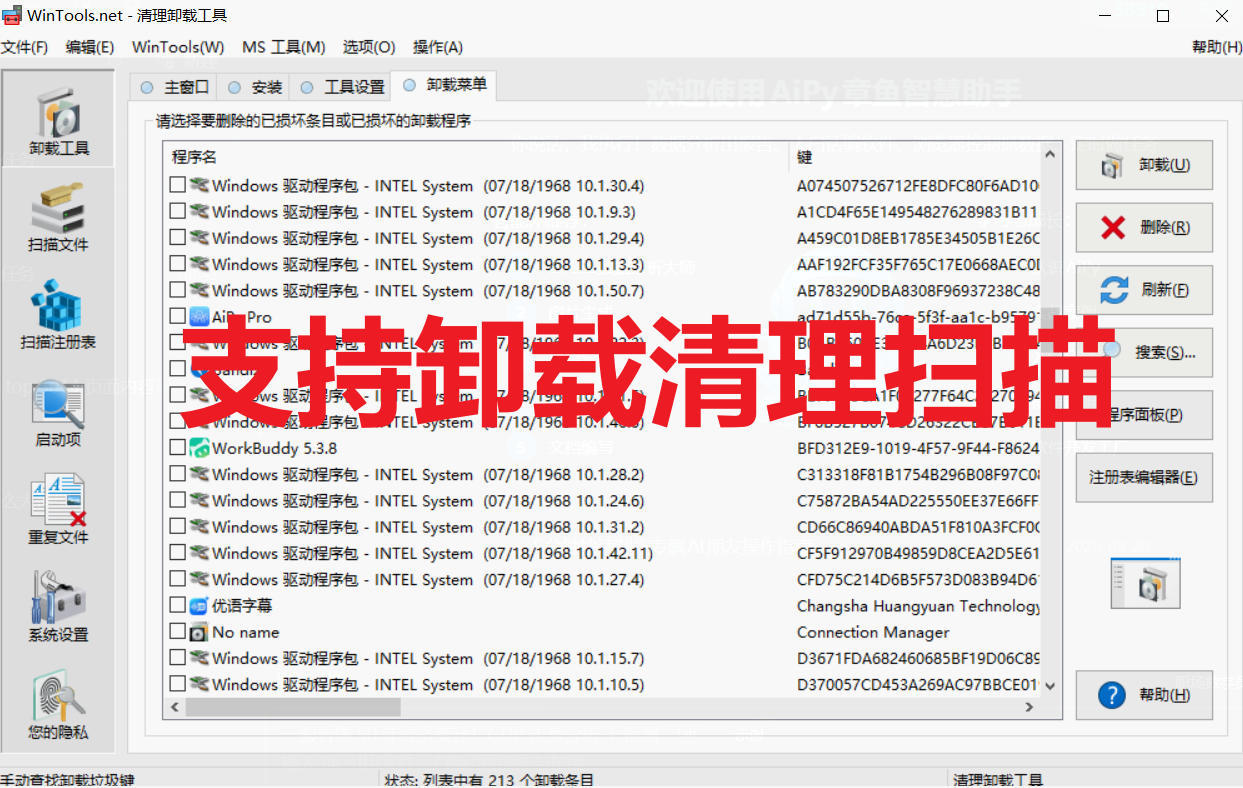Click the WorkBuddy 5.3.8 program icon
The height and width of the screenshot is (788, 1243).
click(x=199, y=448)
